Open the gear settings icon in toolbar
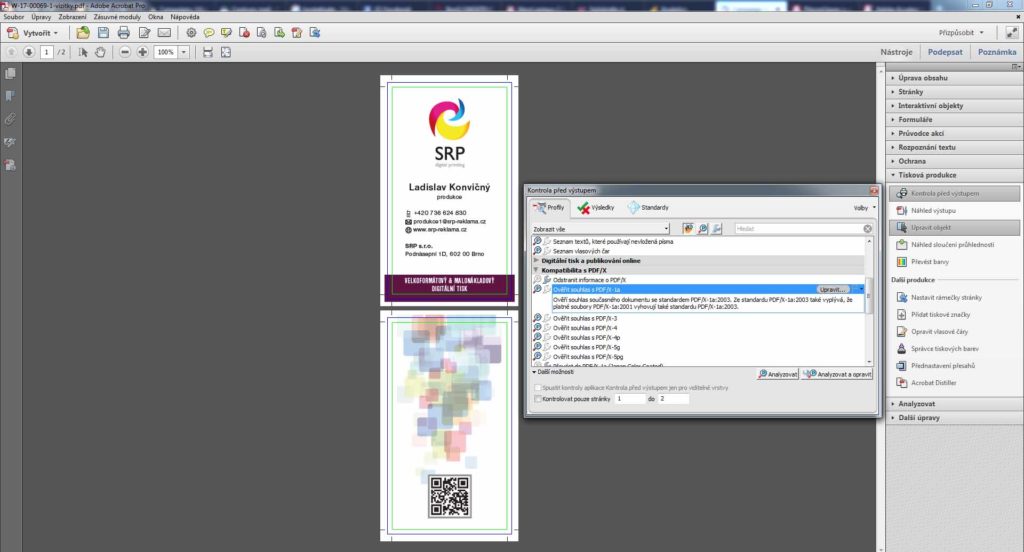 pos(191,33)
